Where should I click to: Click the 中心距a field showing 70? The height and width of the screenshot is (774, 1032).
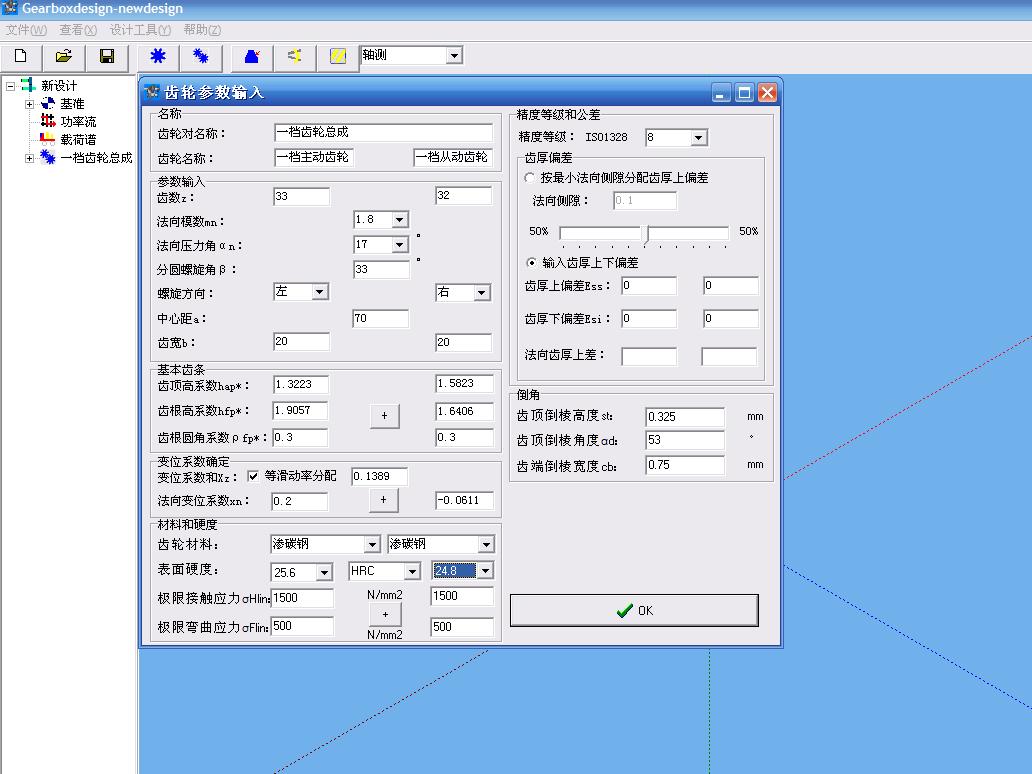pyautogui.click(x=380, y=319)
